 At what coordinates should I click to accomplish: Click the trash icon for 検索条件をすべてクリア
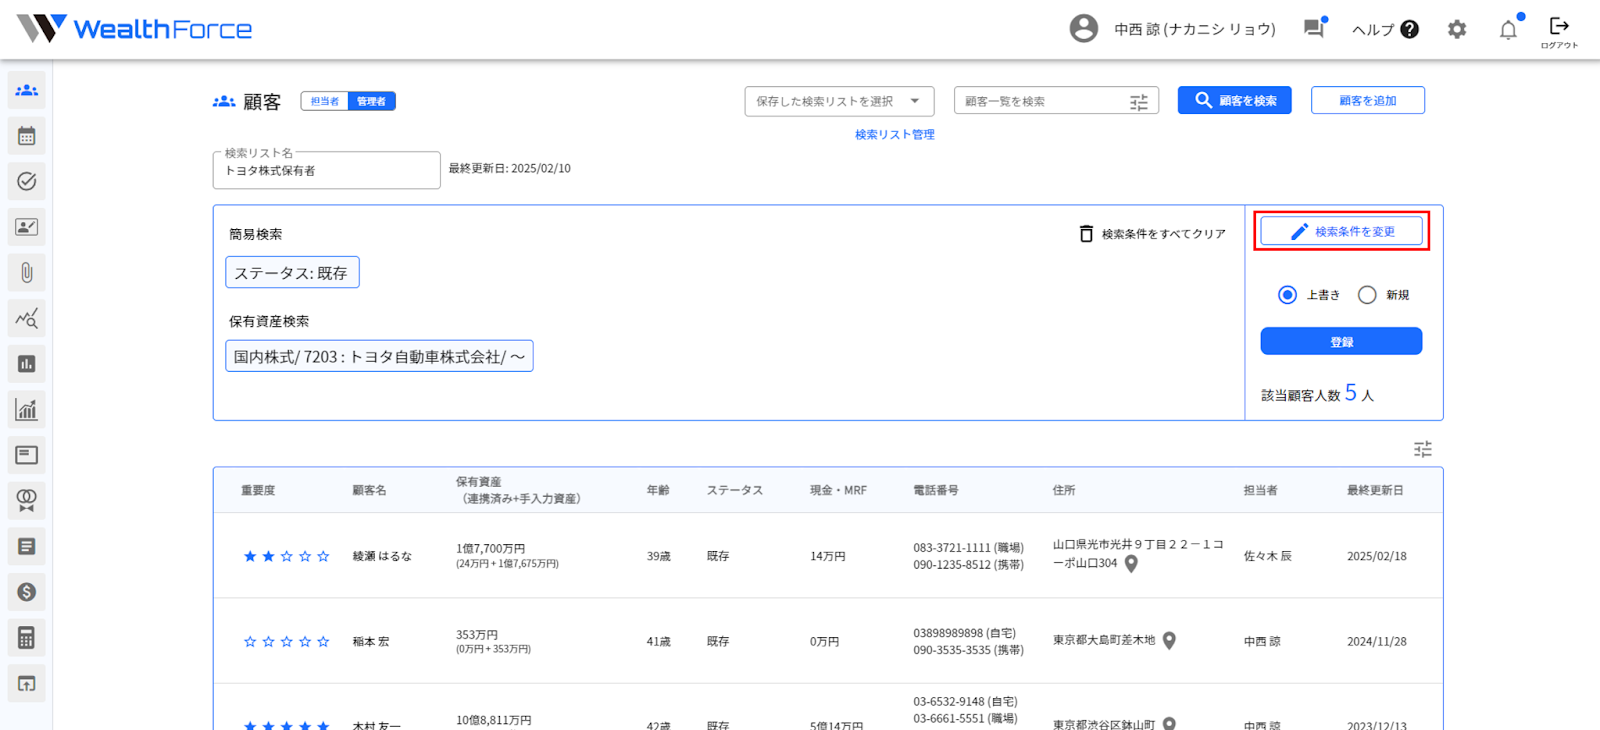tap(1086, 234)
